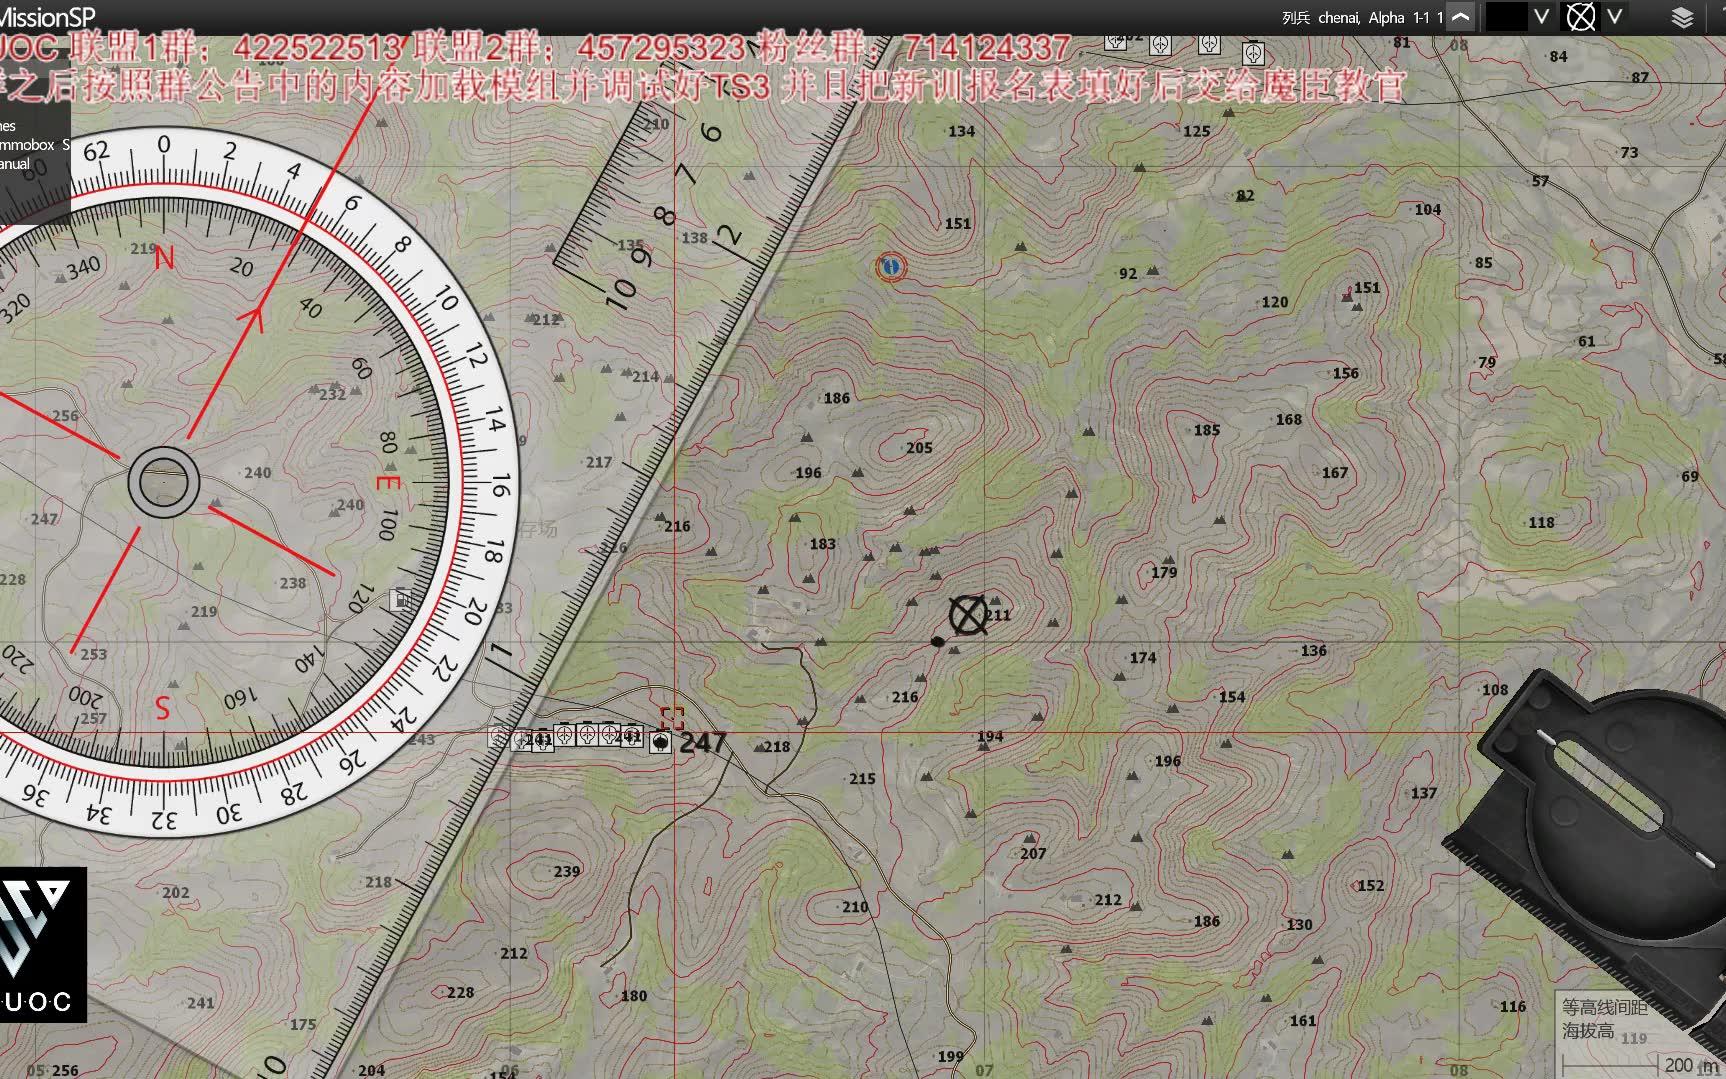The height and width of the screenshot is (1079, 1726).
Task: Click the black color swatch in the top bar
Action: [x=1505, y=17]
